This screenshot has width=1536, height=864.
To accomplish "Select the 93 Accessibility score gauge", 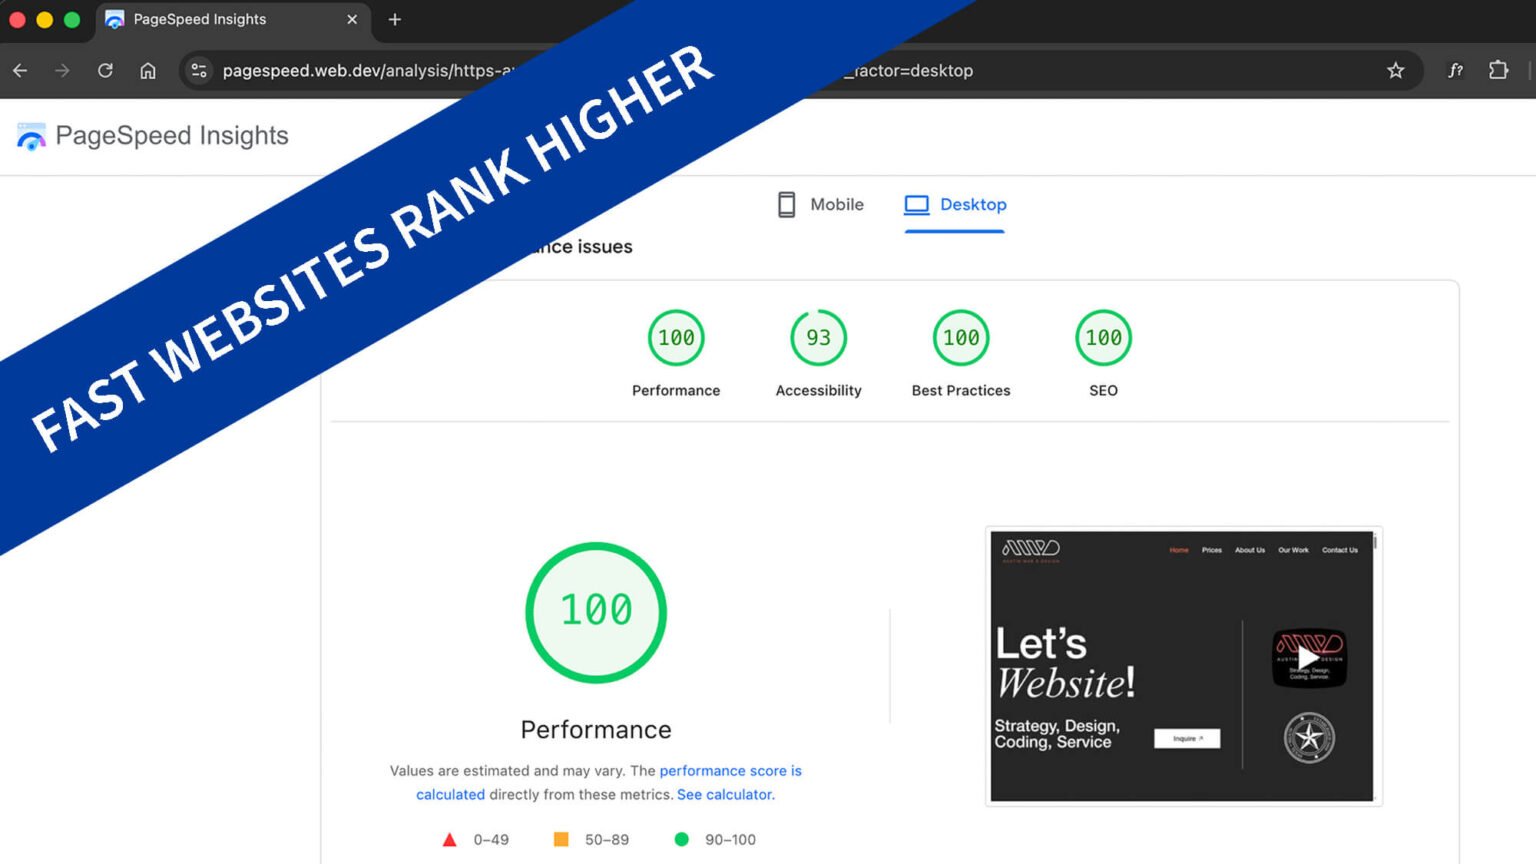I will (x=818, y=338).
